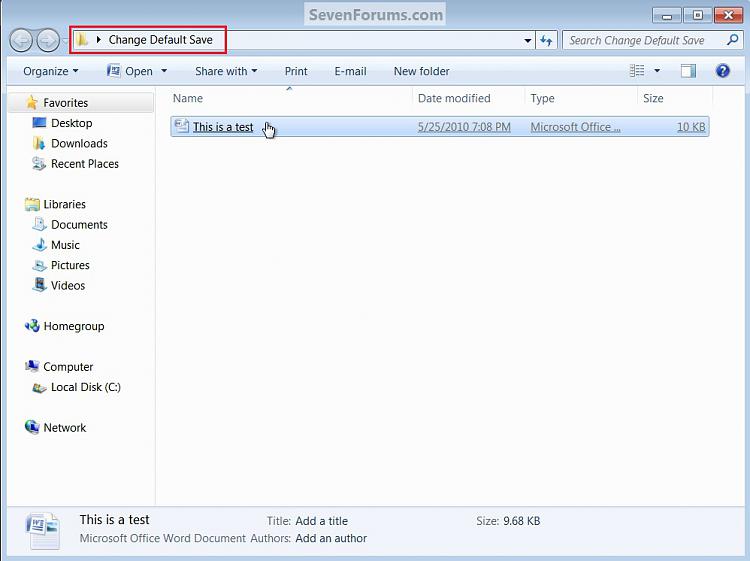Click the breadcrumb arrow before Change Default Save
750x561 pixels.
99,40
